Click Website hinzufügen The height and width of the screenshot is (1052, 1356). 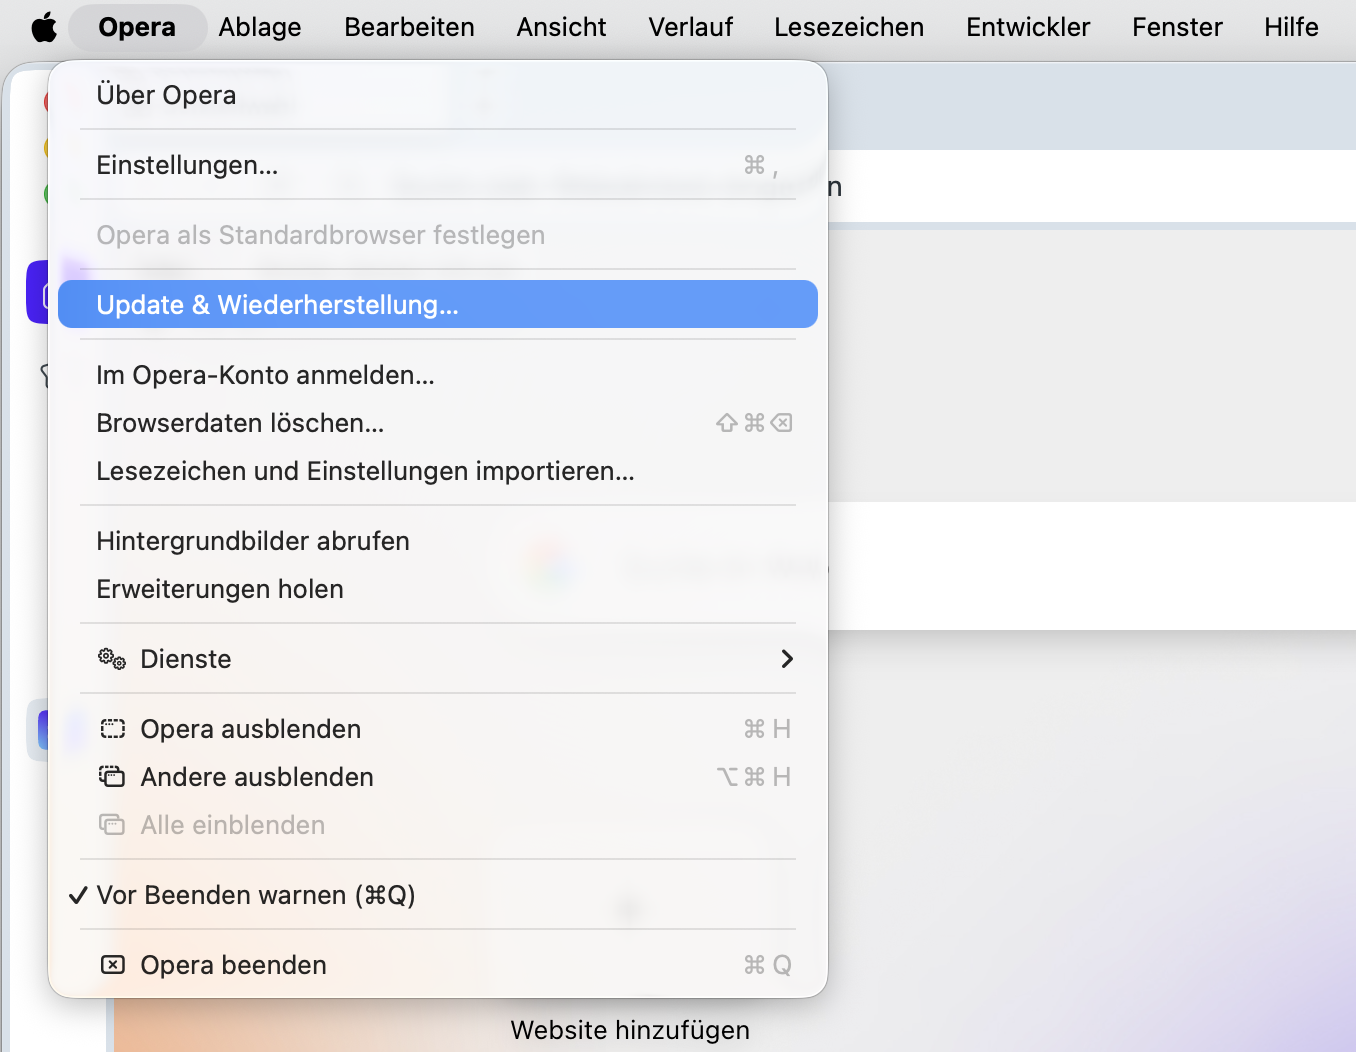630,1030
